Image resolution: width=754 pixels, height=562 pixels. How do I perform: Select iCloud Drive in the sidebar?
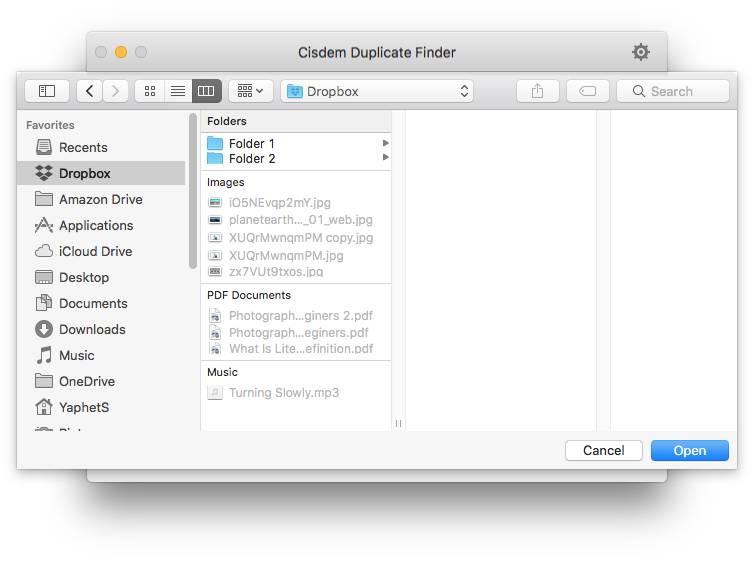click(x=101, y=251)
